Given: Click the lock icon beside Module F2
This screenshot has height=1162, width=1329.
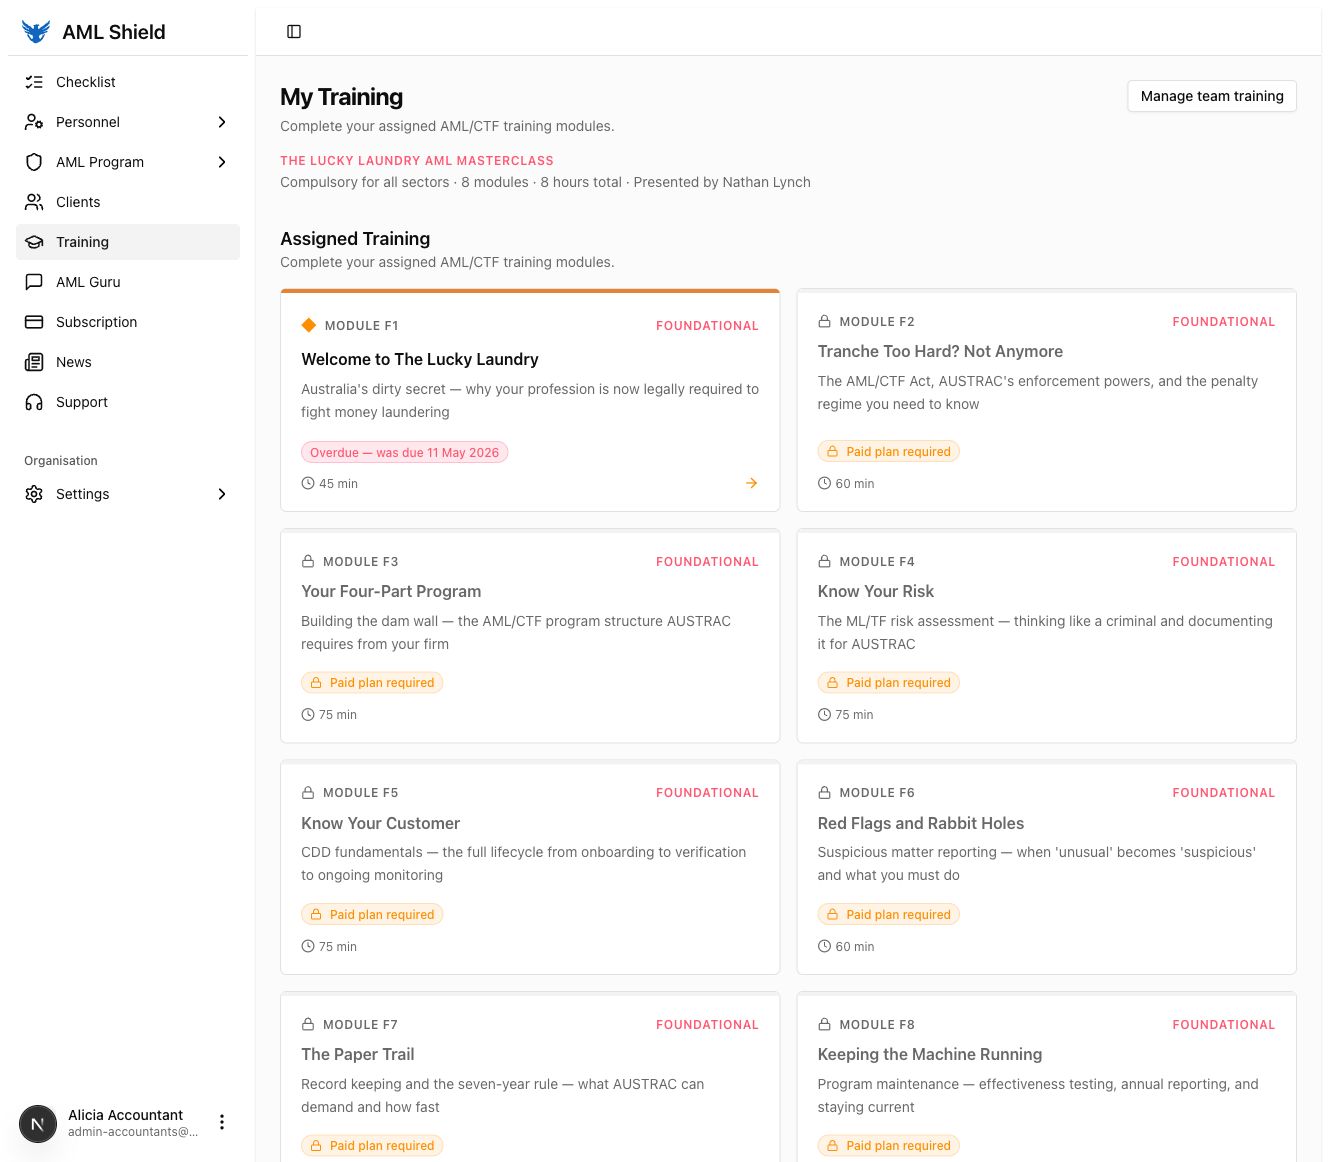Looking at the screenshot, I should 825,321.
